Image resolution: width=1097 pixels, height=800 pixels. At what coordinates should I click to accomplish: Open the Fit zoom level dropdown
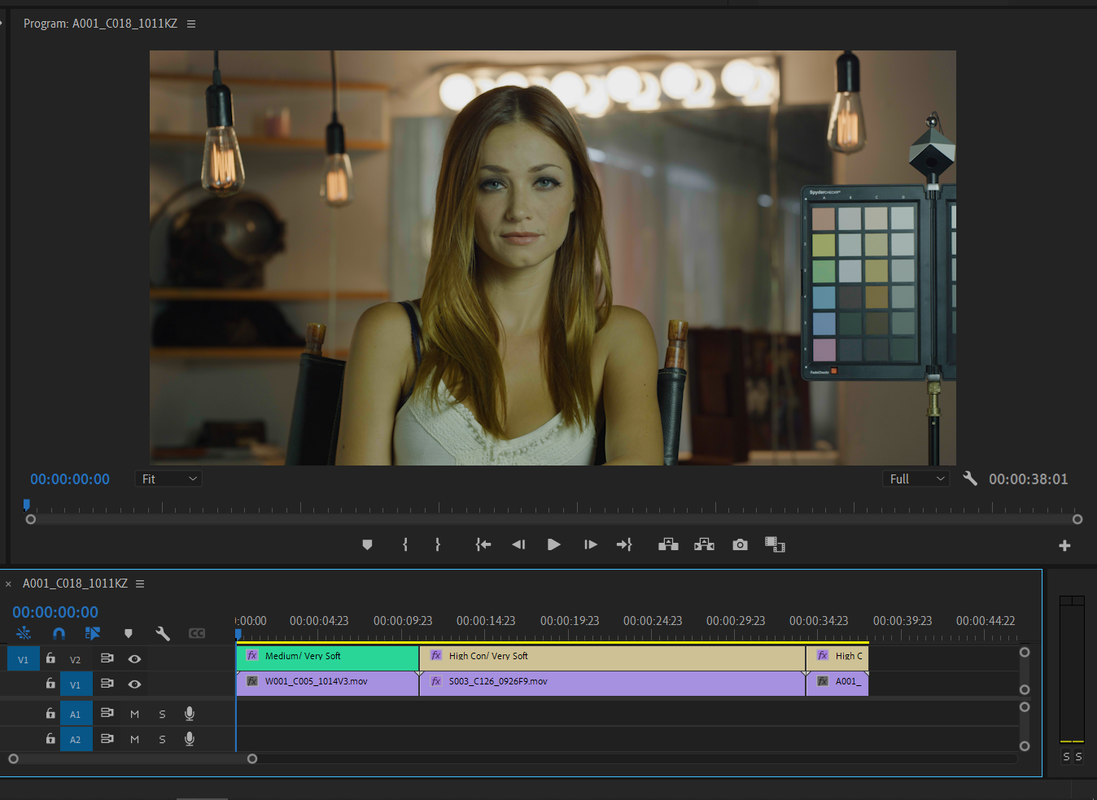pyautogui.click(x=169, y=479)
